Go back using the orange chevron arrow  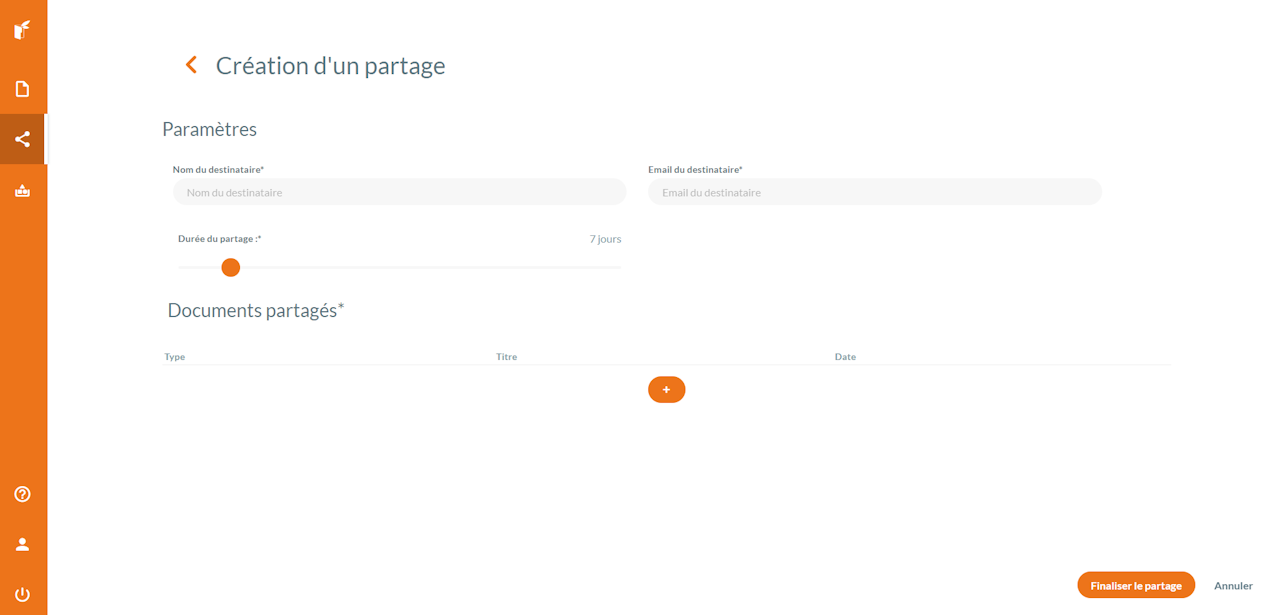[x=191, y=65]
